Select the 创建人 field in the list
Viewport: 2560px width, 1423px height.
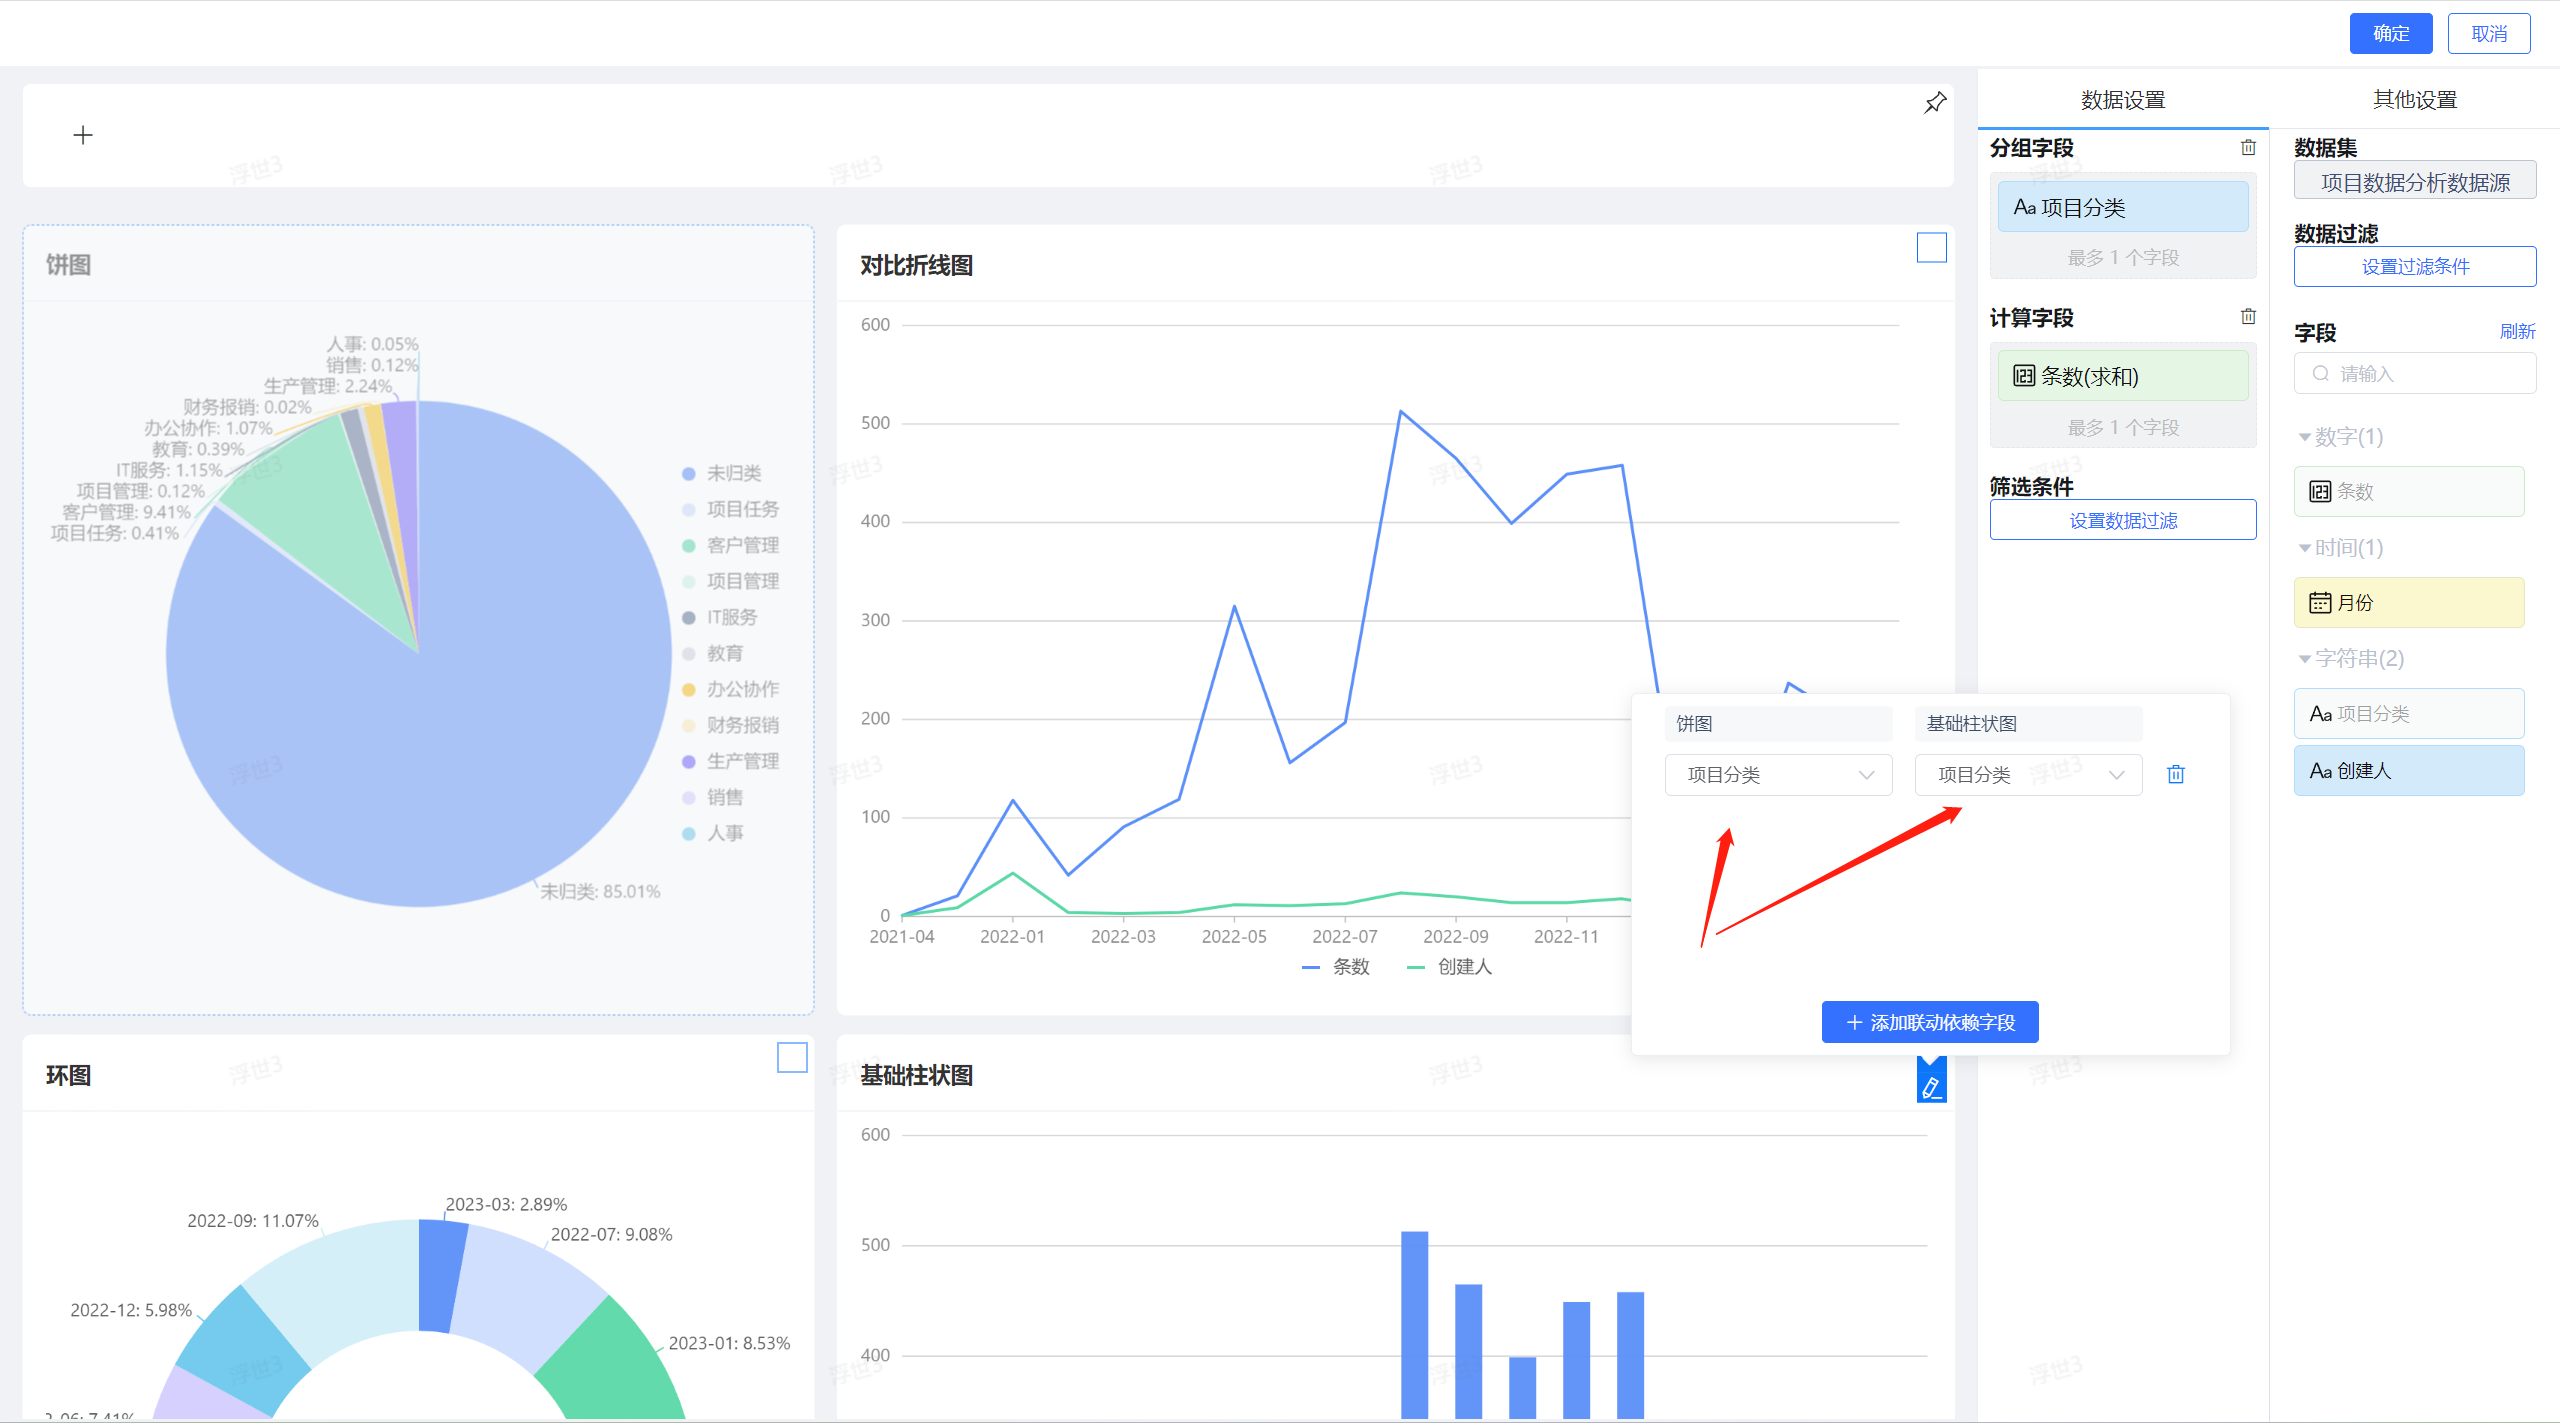click(2408, 771)
